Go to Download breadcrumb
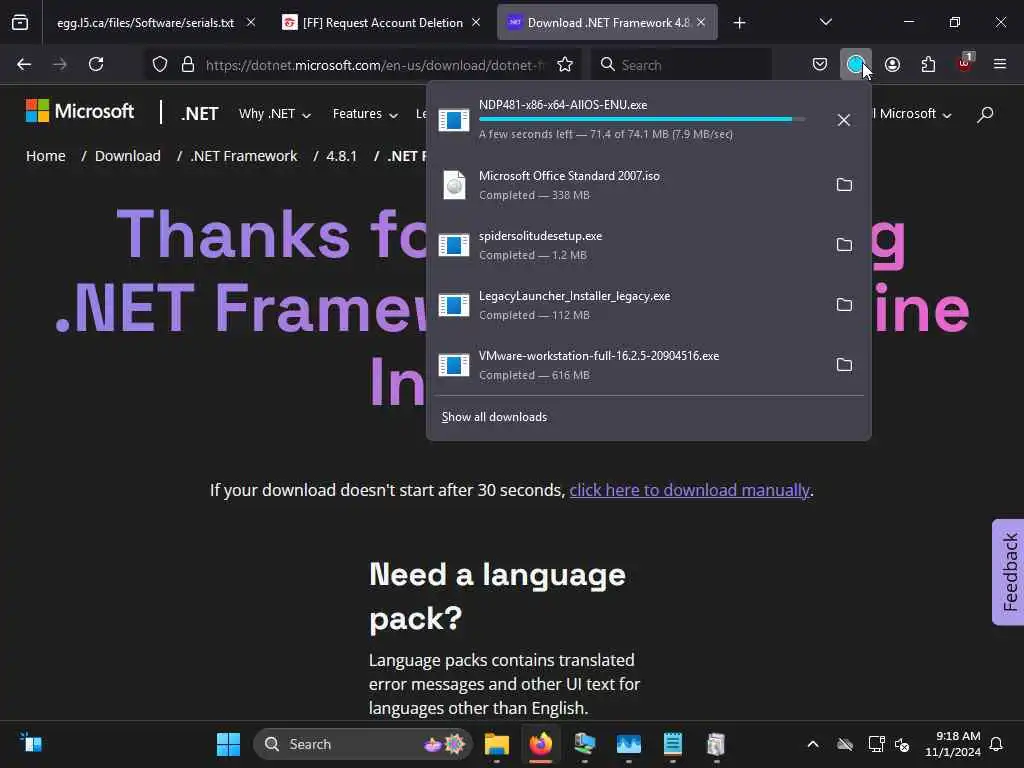The width and height of the screenshot is (1024, 768). pyautogui.click(x=127, y=156)
